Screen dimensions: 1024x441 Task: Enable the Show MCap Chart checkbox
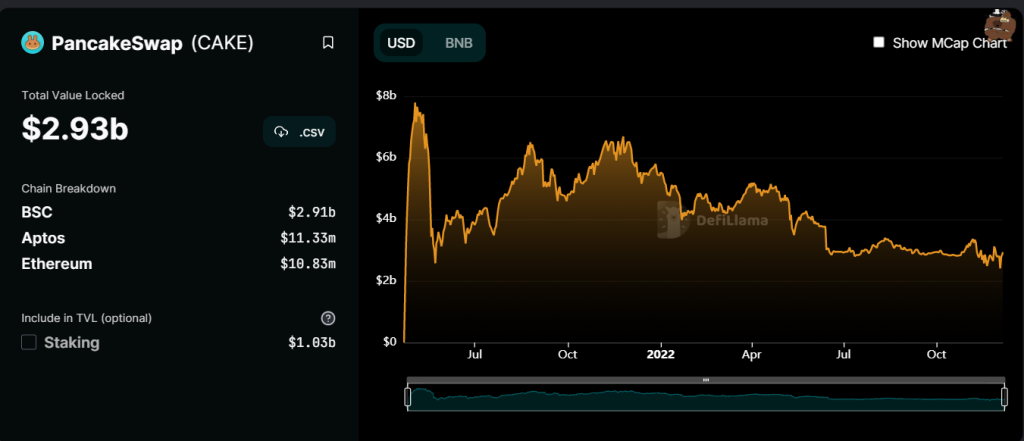tap(879, 43)
